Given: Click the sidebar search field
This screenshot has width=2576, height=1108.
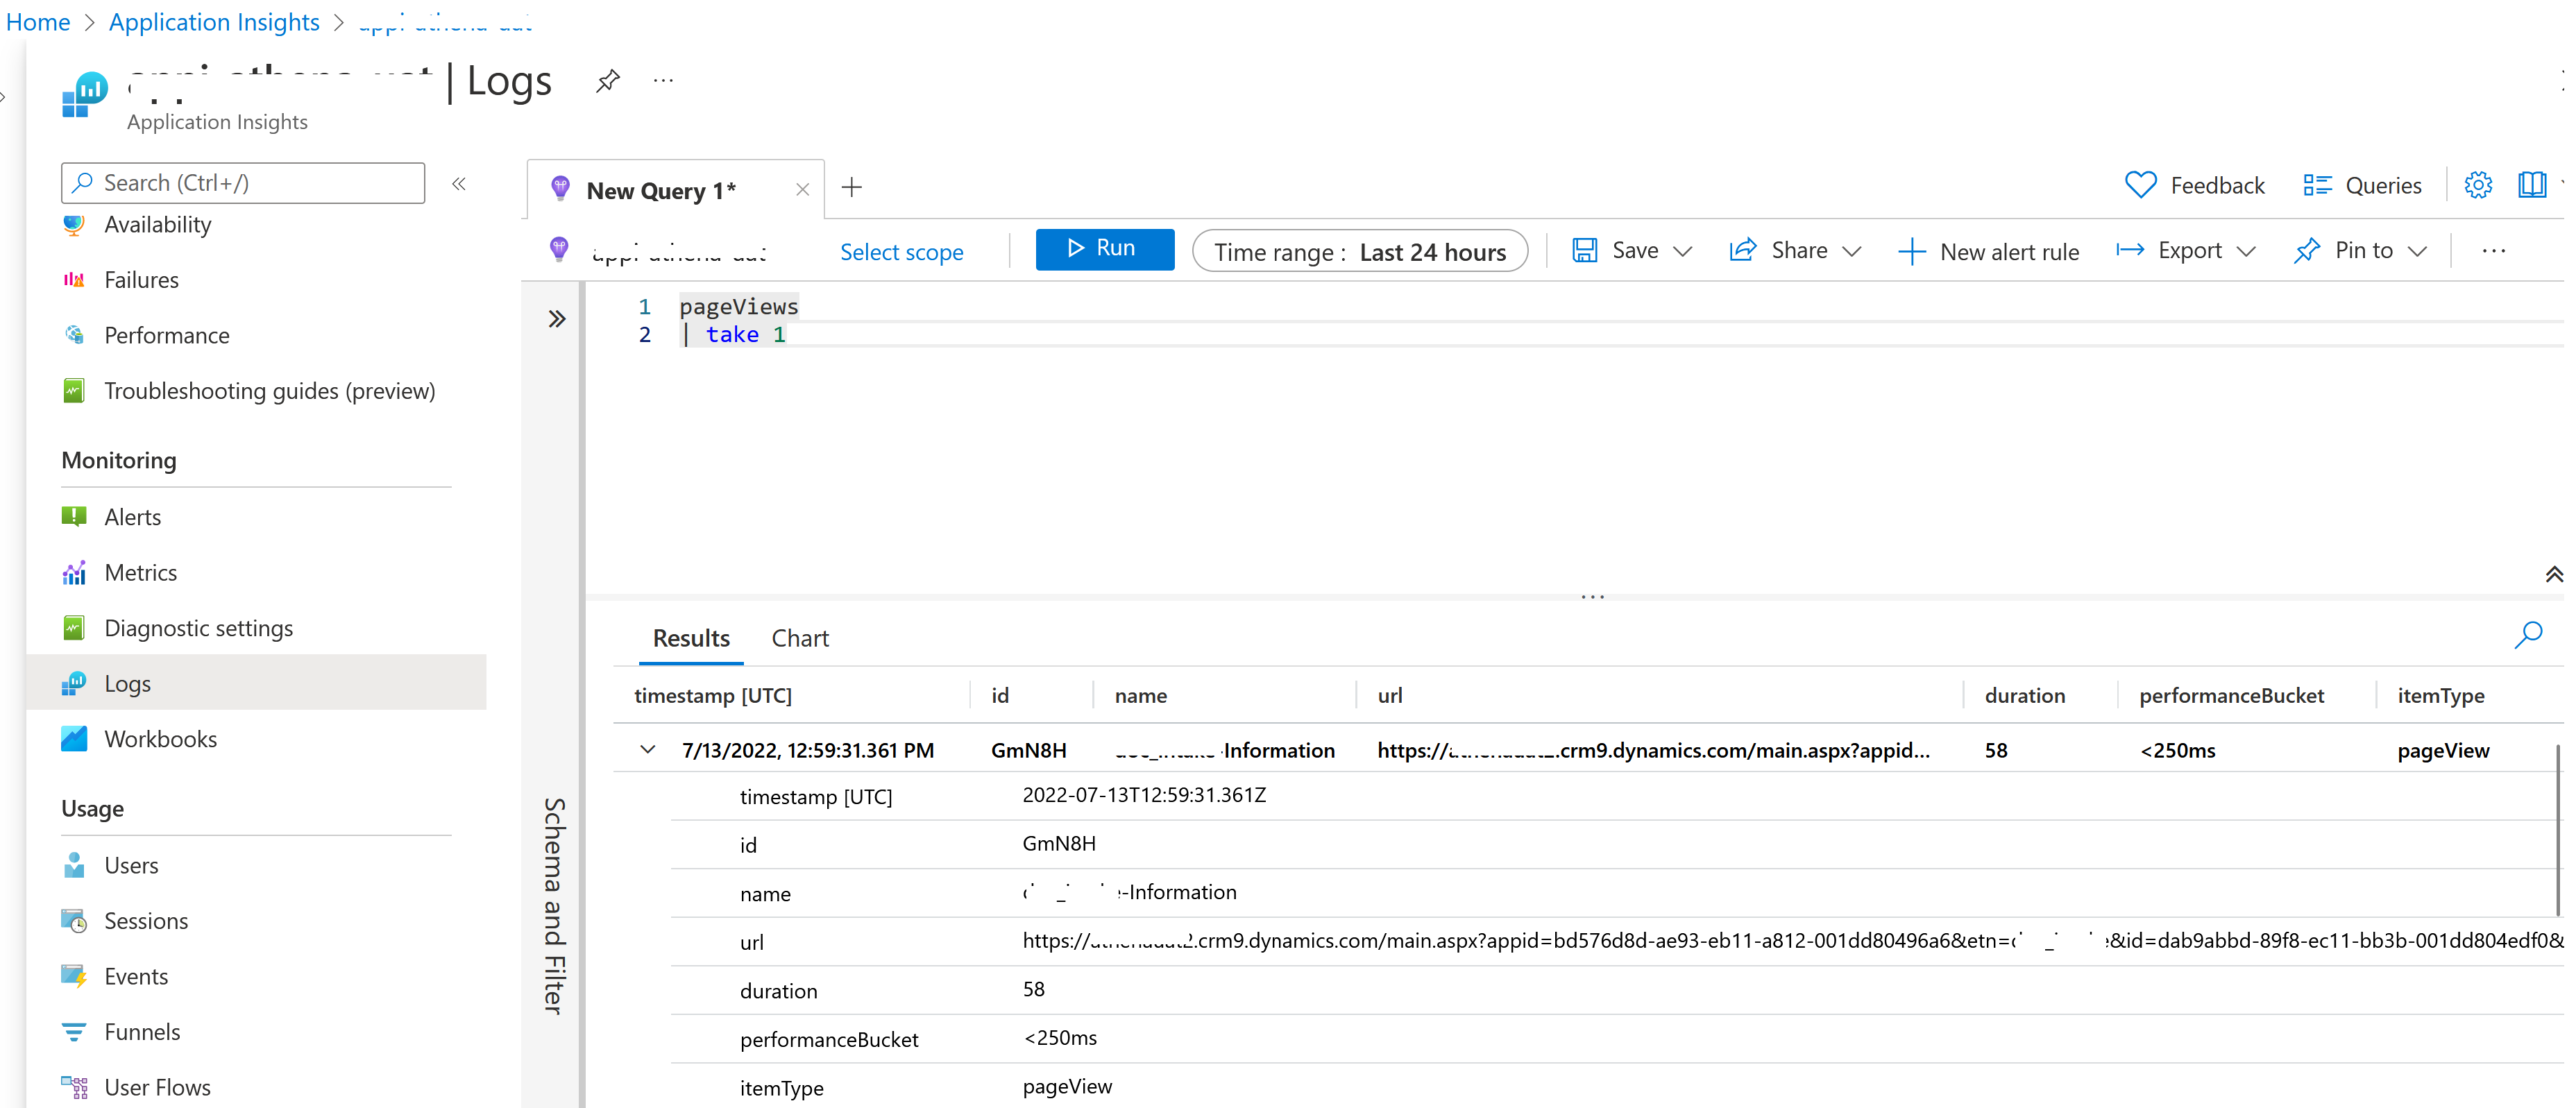Looking at the screenshot, I should pos(243,184).
